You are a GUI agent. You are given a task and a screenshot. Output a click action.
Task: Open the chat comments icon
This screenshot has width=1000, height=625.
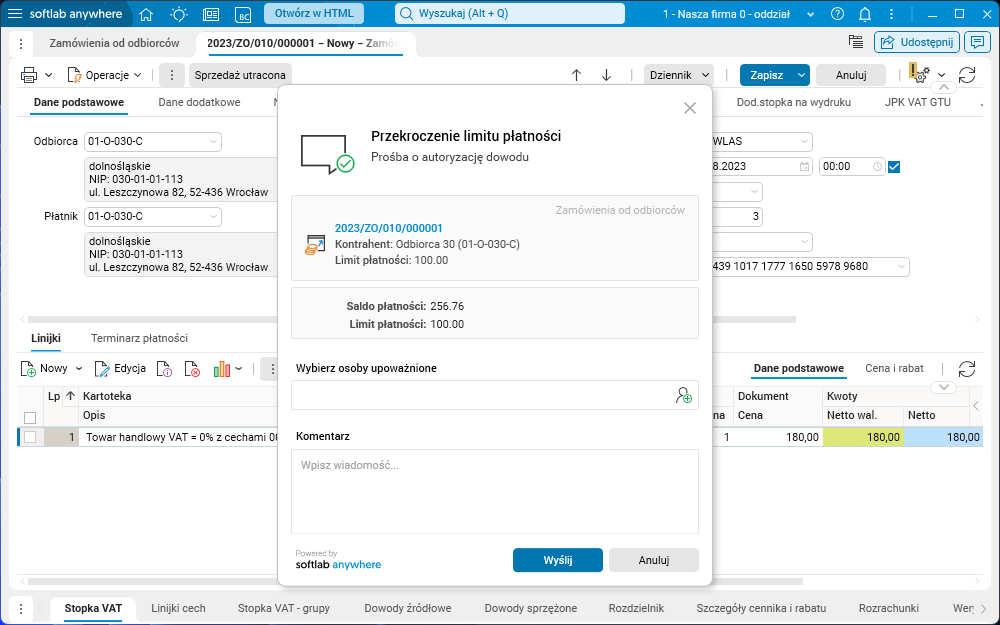pyautogui.click(x=977, y=42)
